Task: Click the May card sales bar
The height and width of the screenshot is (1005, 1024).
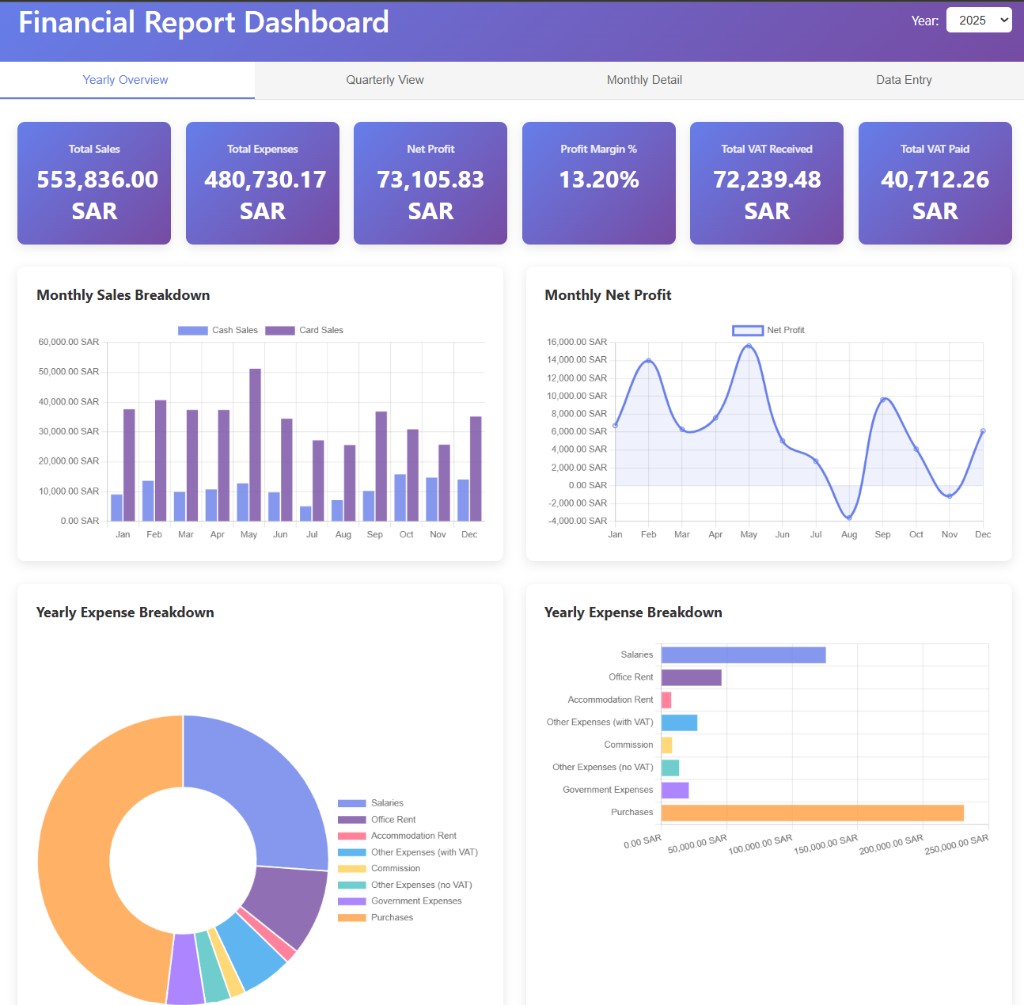Action: pyautogui.click(x=255, y=445)
